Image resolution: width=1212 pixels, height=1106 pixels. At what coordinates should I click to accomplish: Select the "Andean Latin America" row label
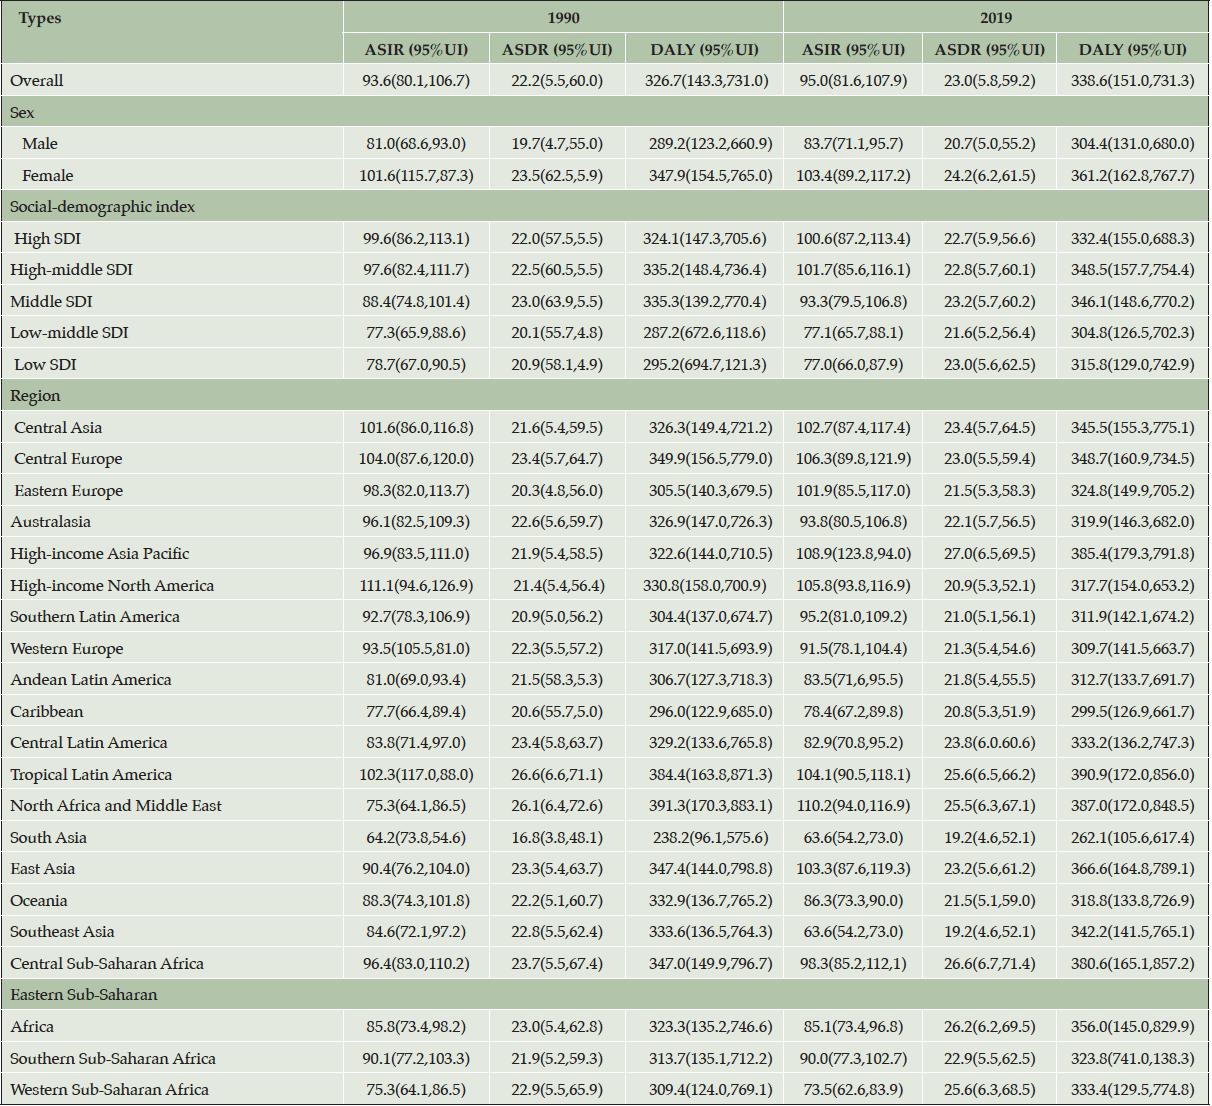point(91,680)
